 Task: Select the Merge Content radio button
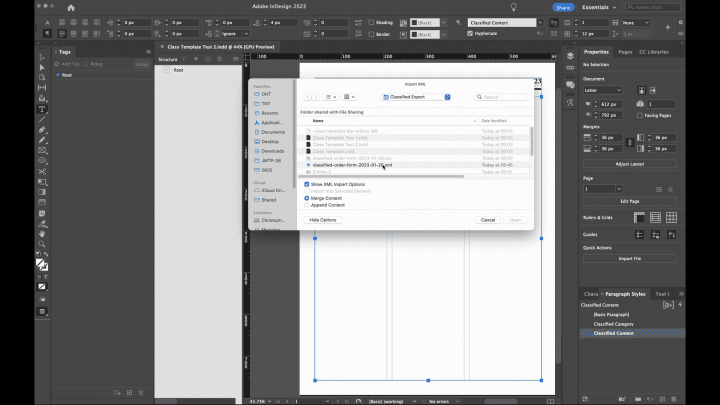click(307, 198)
